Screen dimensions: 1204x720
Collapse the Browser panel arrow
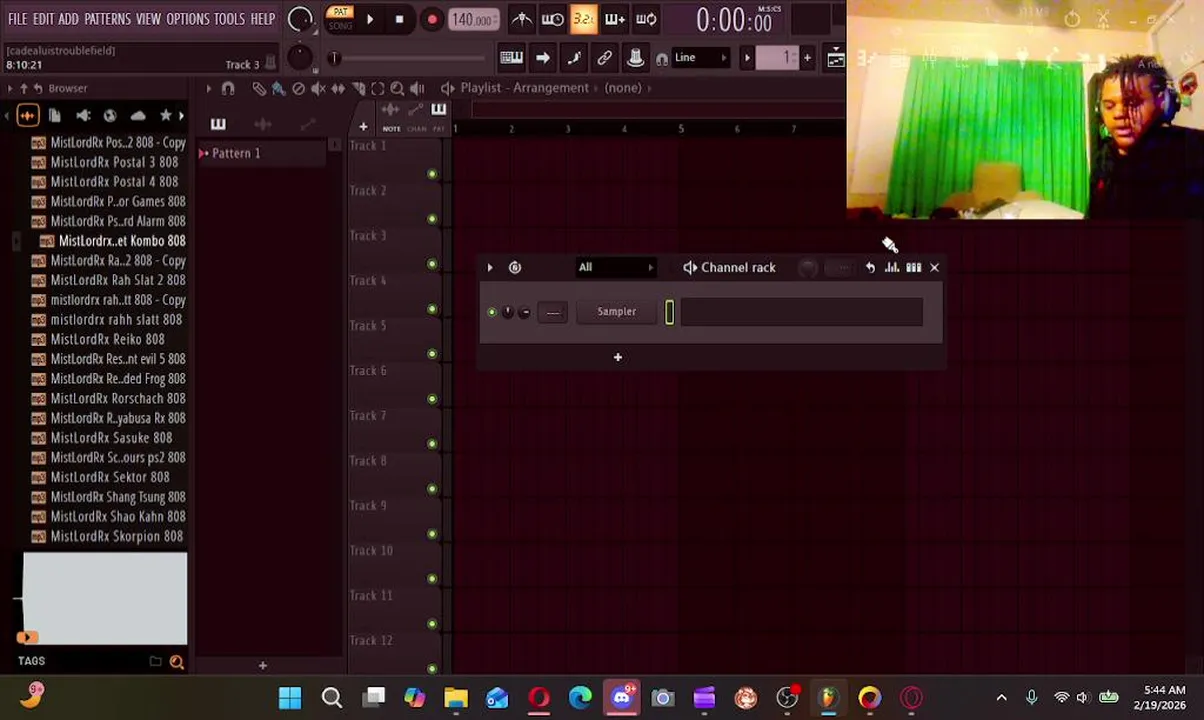(10, 88)
